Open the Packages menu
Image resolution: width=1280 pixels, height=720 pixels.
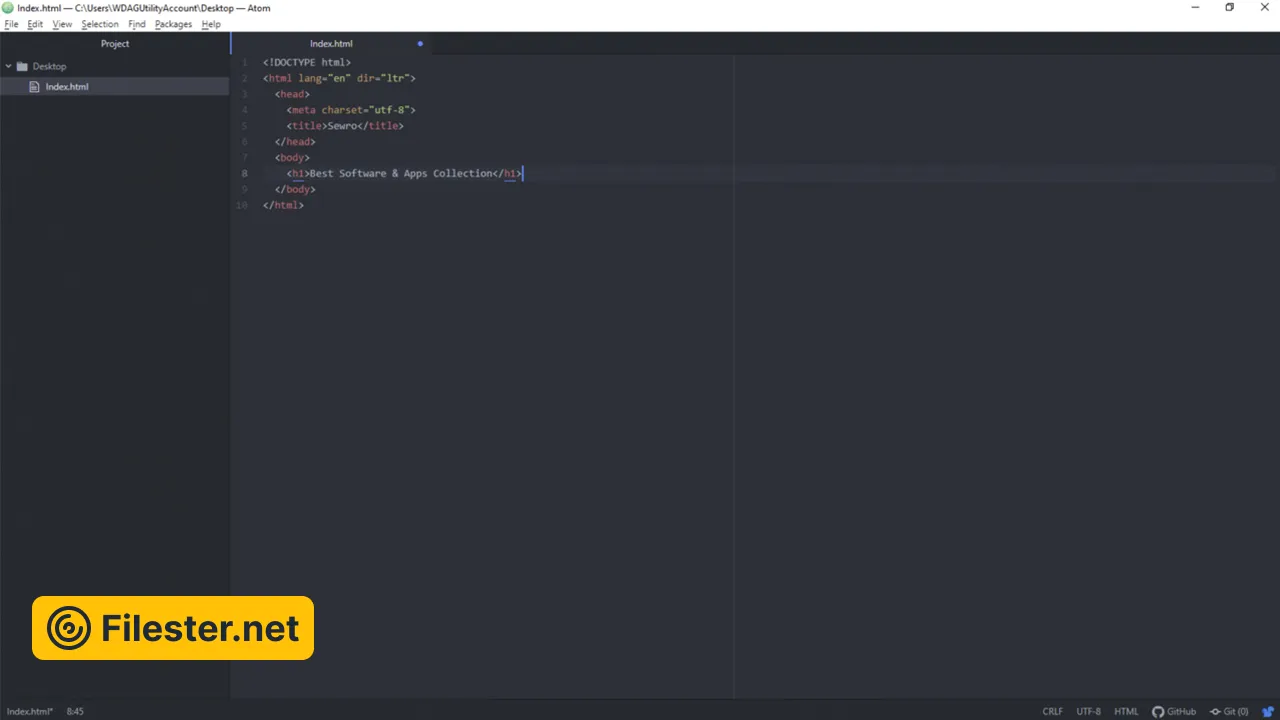click(x=173, y=24)
